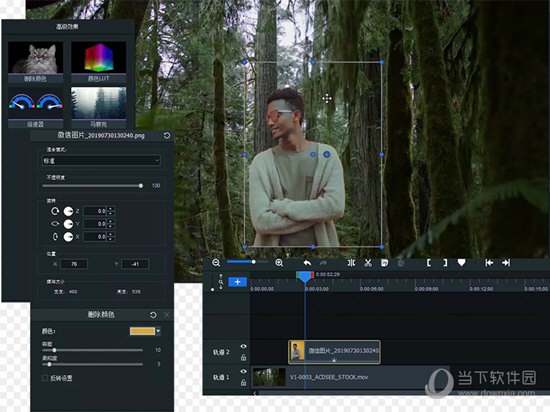
Task: Lock the 轨道 1 track
Action: point(243,383)
